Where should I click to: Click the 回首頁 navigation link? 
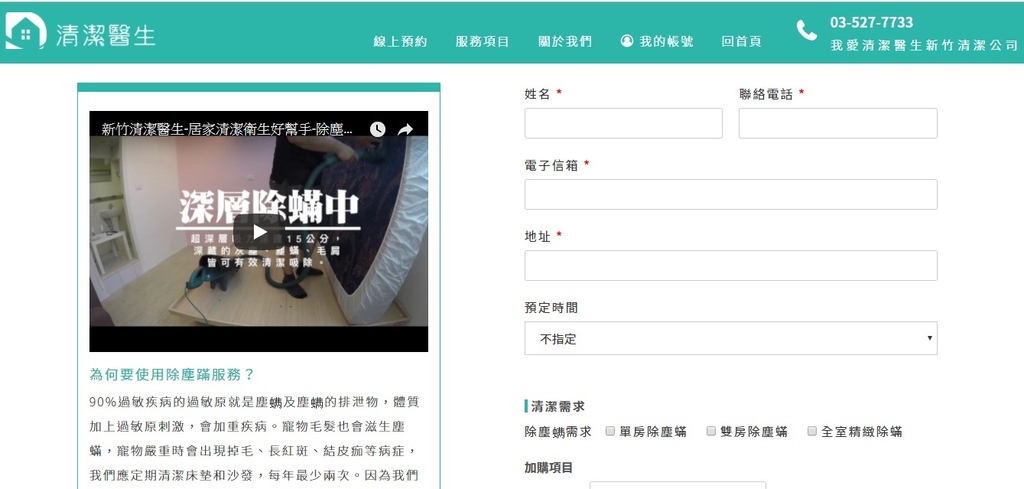click(741, 41)
